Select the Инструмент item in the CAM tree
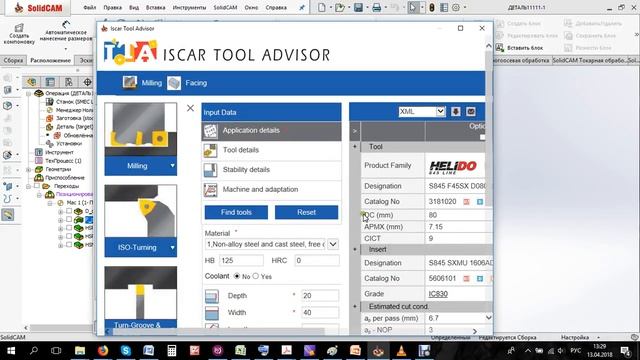 tap(59, 152)
